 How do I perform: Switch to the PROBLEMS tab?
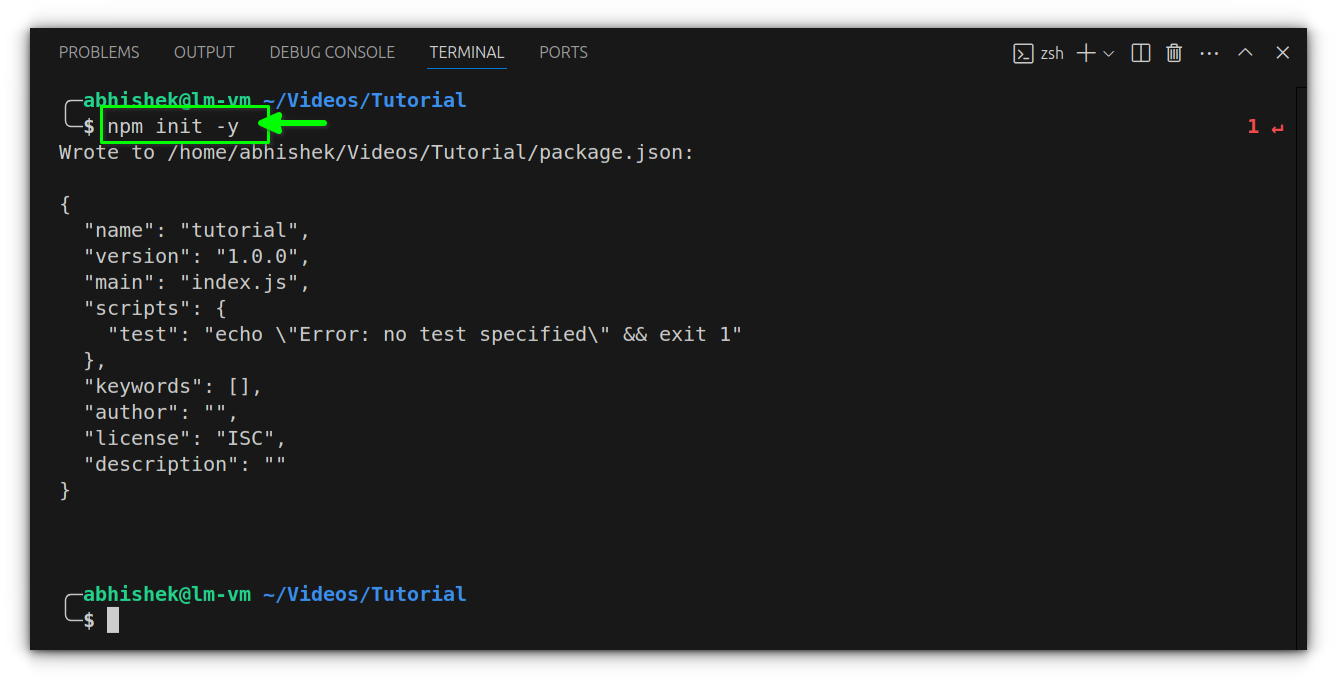point(98,52)
